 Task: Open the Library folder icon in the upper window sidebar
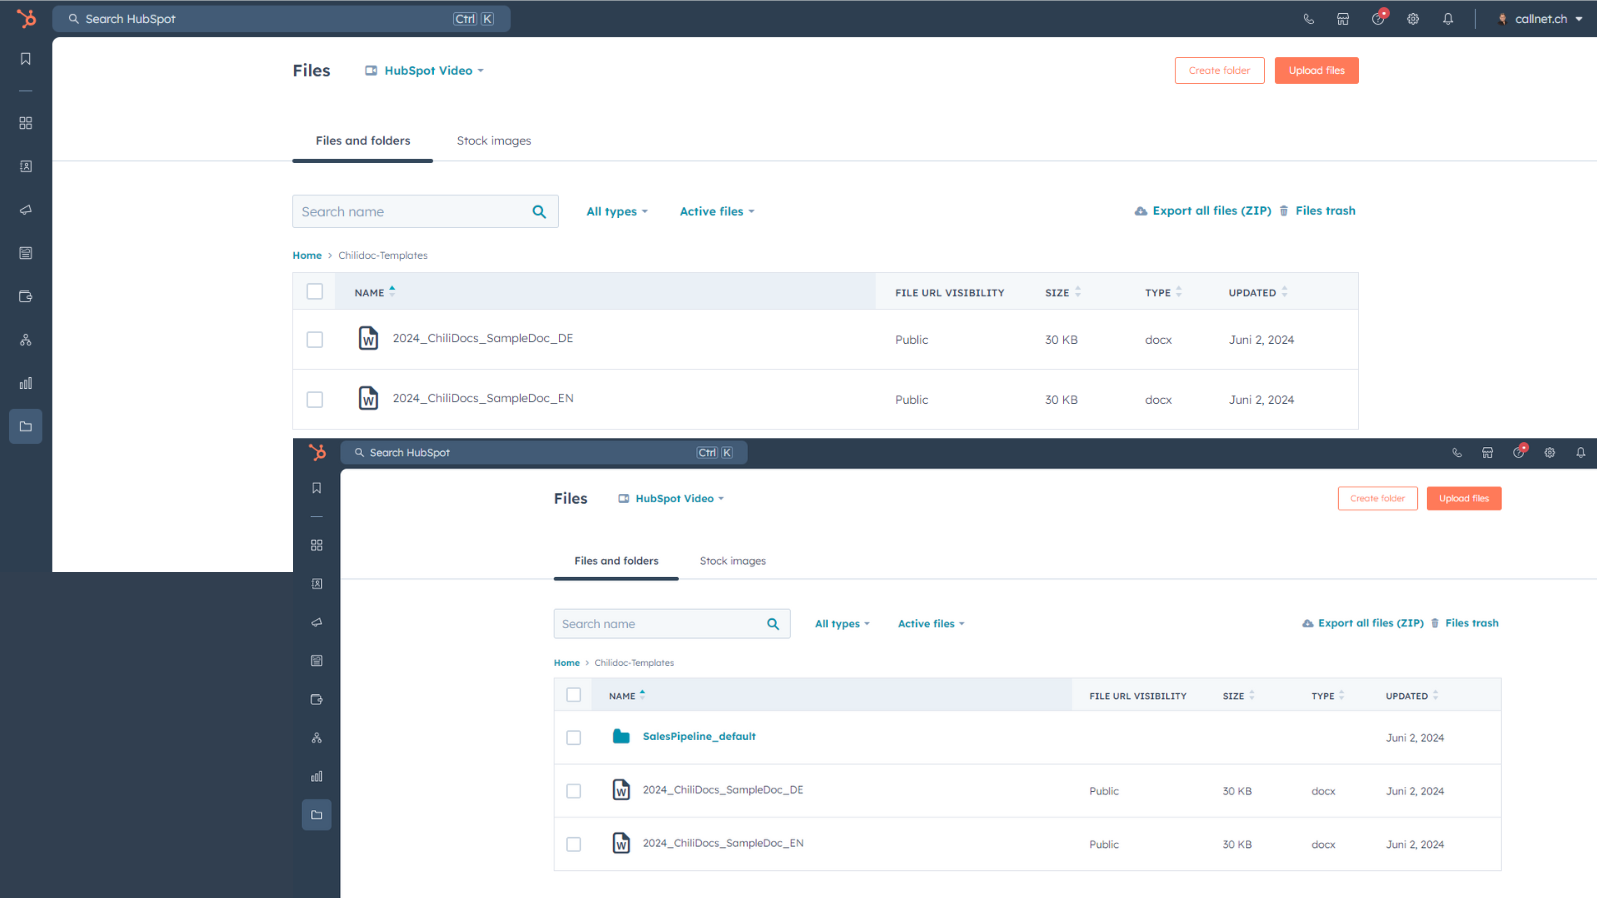(x=26, y=426)
